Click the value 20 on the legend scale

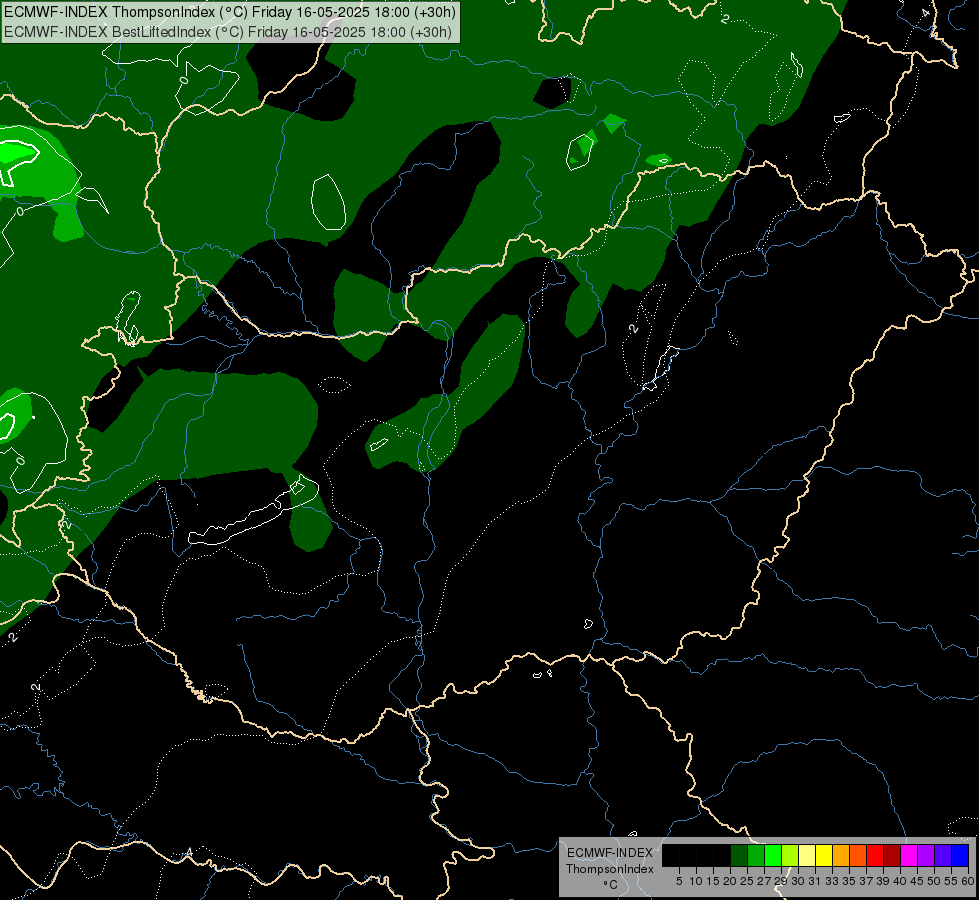coord(730,881)
